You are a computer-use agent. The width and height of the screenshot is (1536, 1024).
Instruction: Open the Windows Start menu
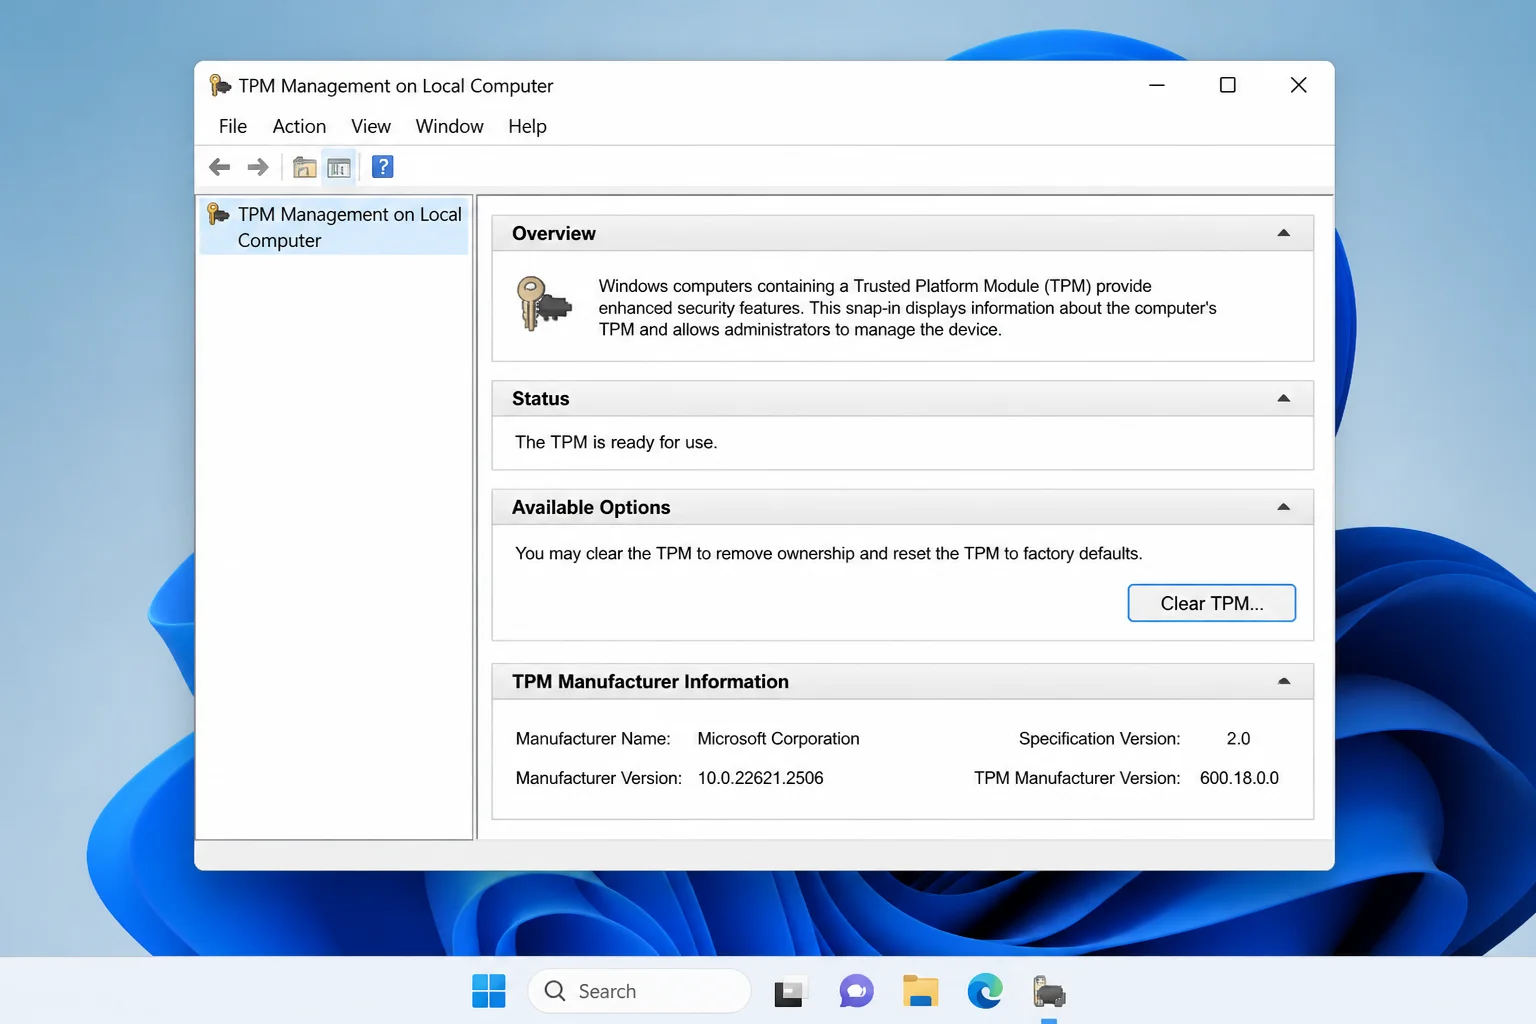(x=489, y=991)
